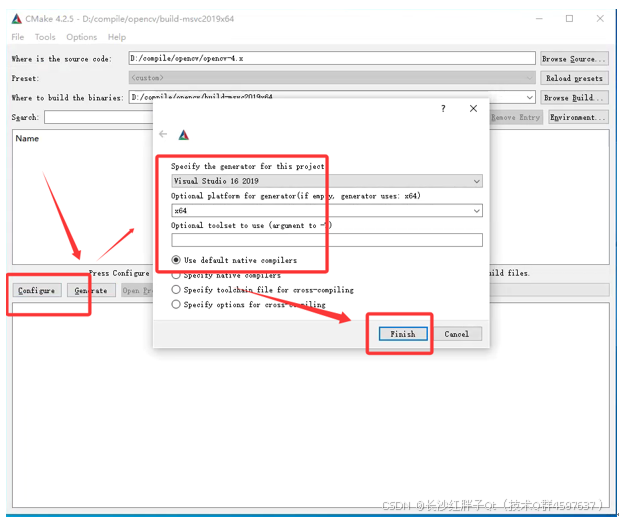The width and height of the screenshot is (619, 517).
Task: Open the Tools menu
Action: click(45, 37)
